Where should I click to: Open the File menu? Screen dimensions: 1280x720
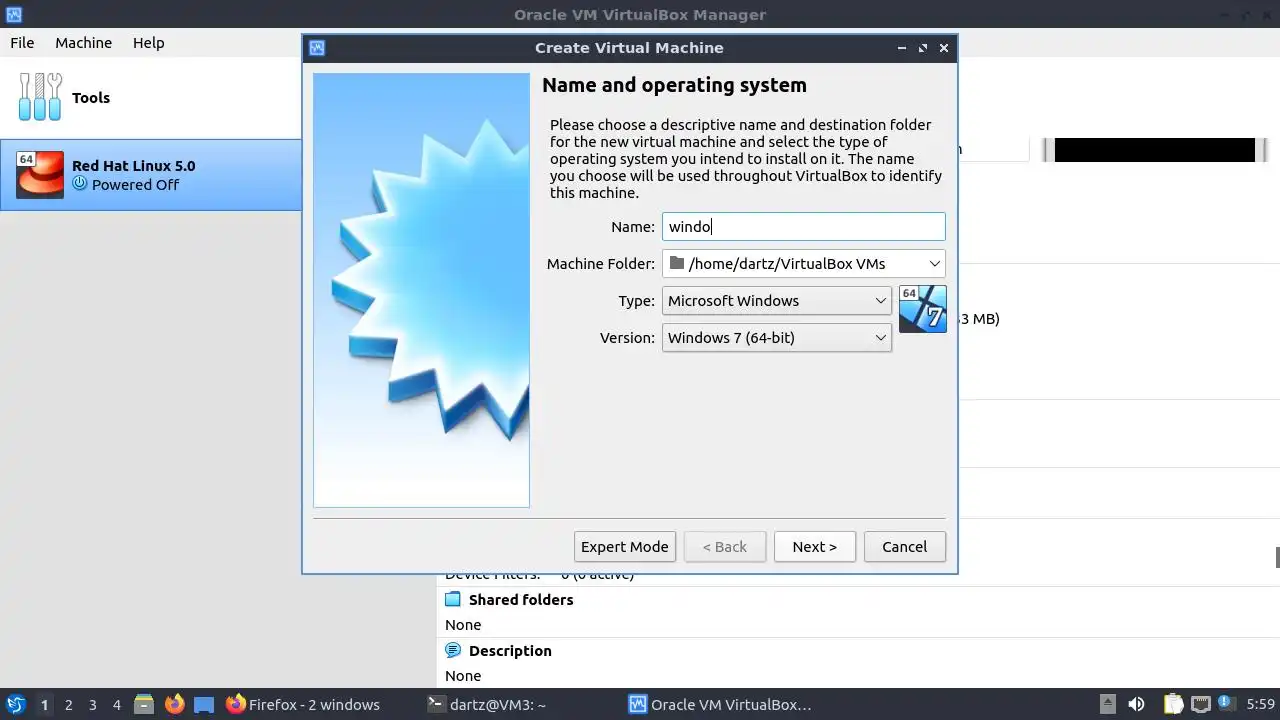(x=22, y=42)
